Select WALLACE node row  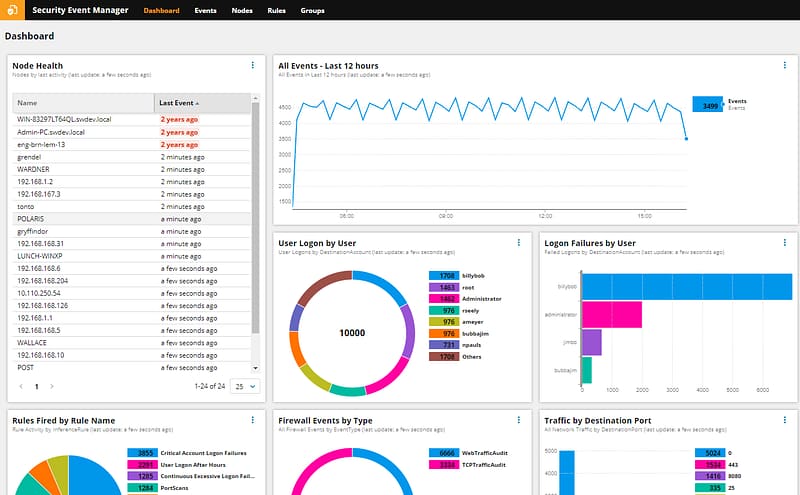(x=132, y=343)
